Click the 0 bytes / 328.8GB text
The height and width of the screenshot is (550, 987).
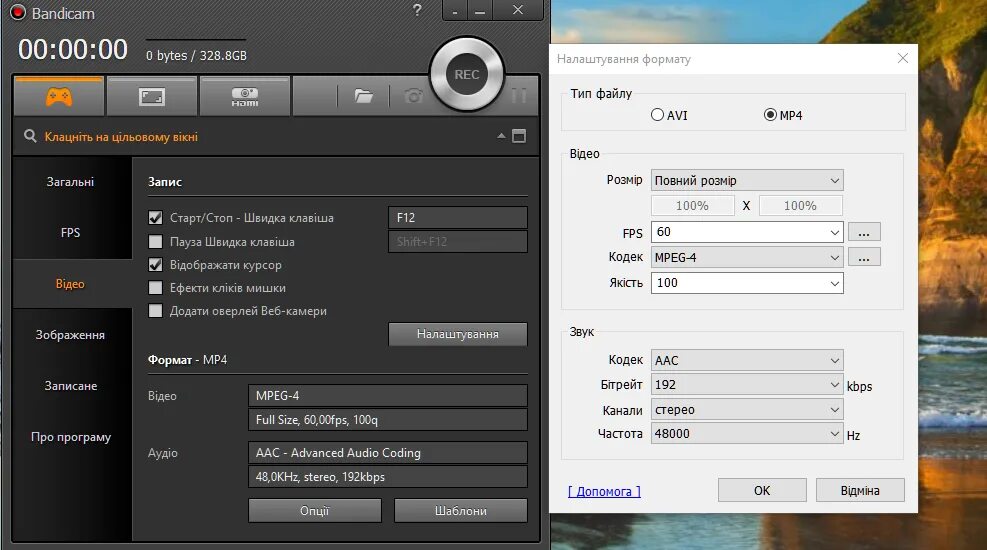click(196, 55)
